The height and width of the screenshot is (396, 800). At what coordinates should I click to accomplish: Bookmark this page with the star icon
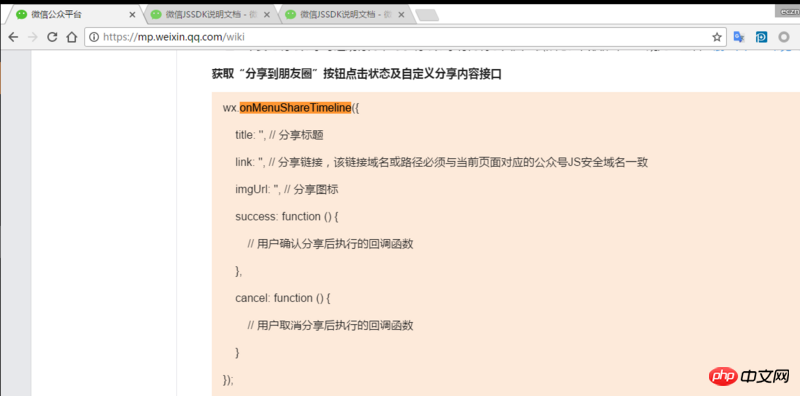pos(717,37)
